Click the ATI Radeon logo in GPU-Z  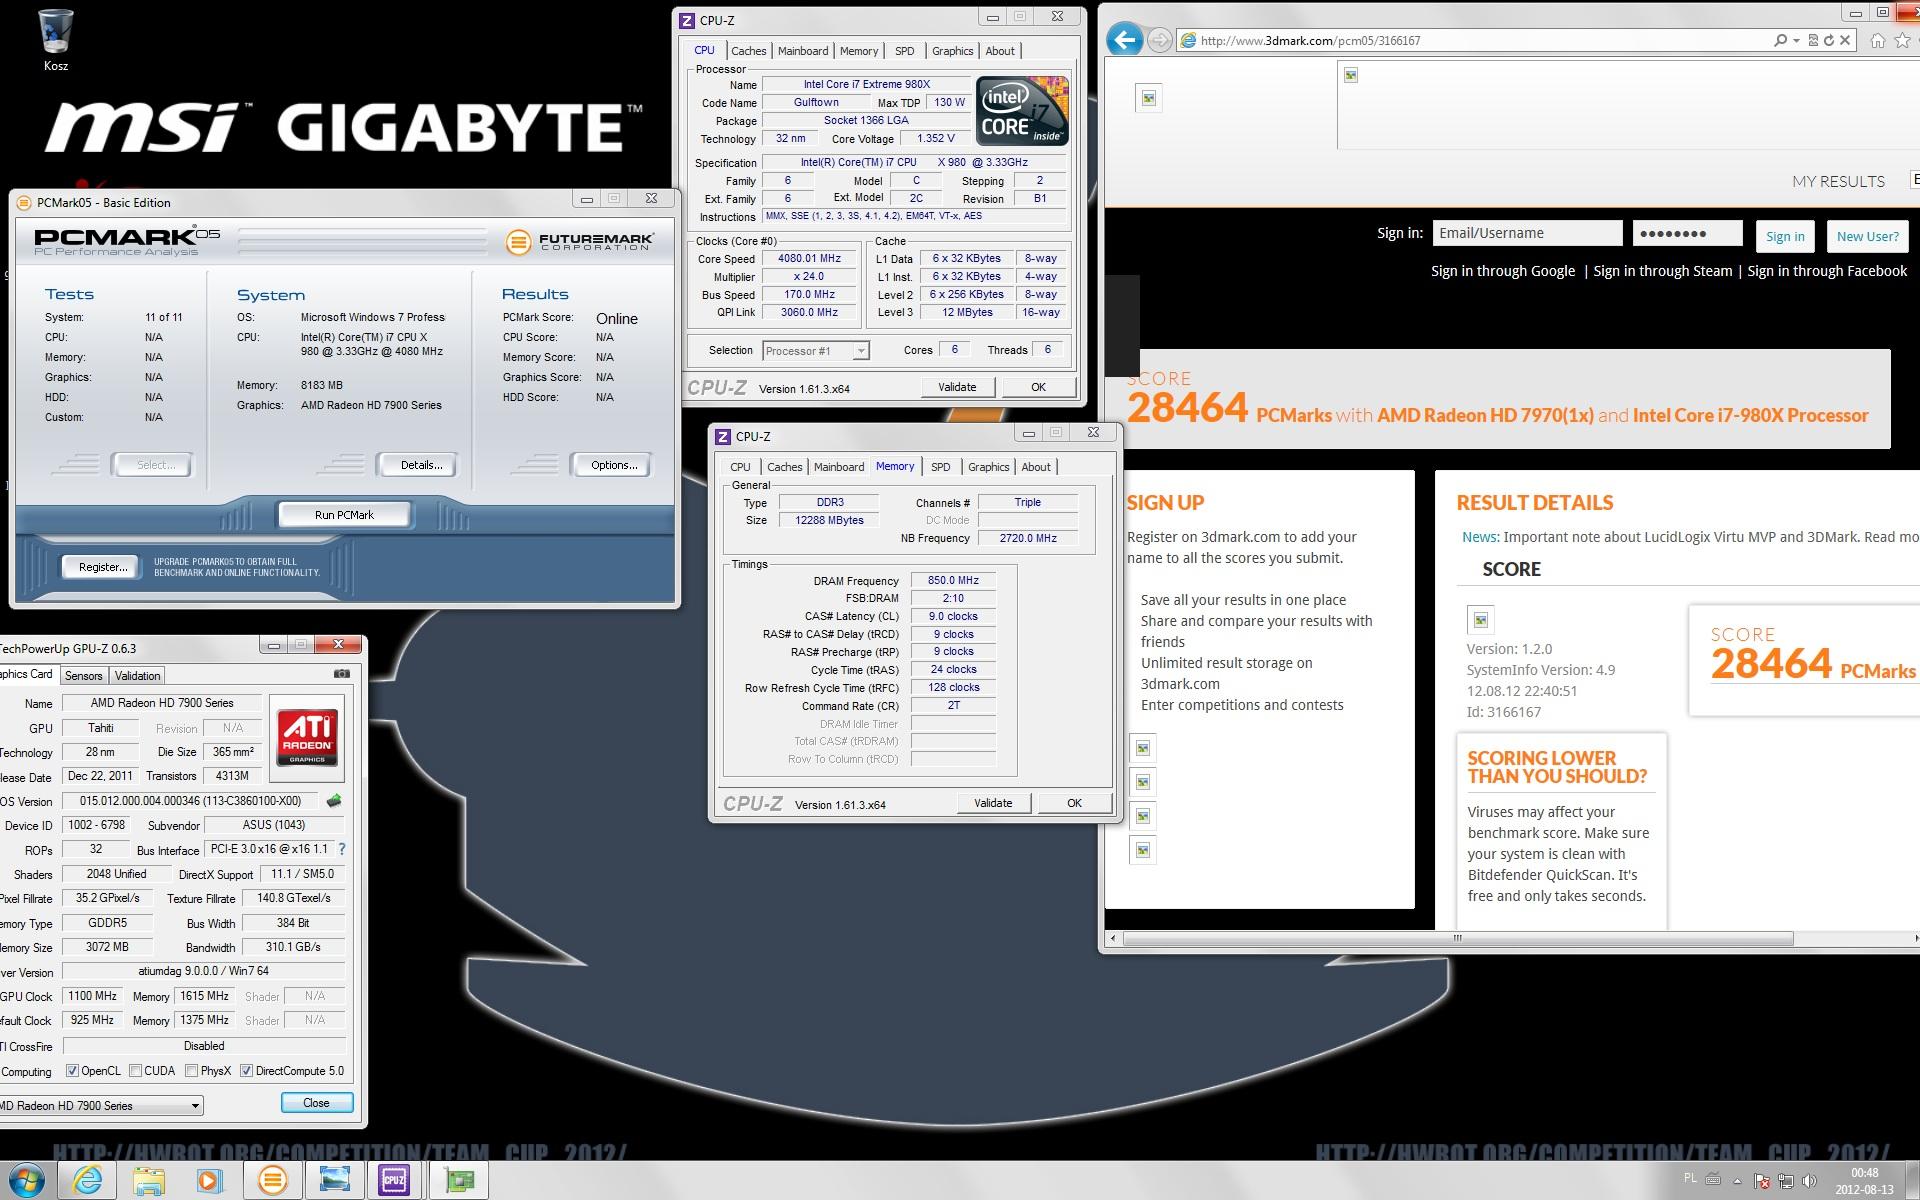[307, 737]
